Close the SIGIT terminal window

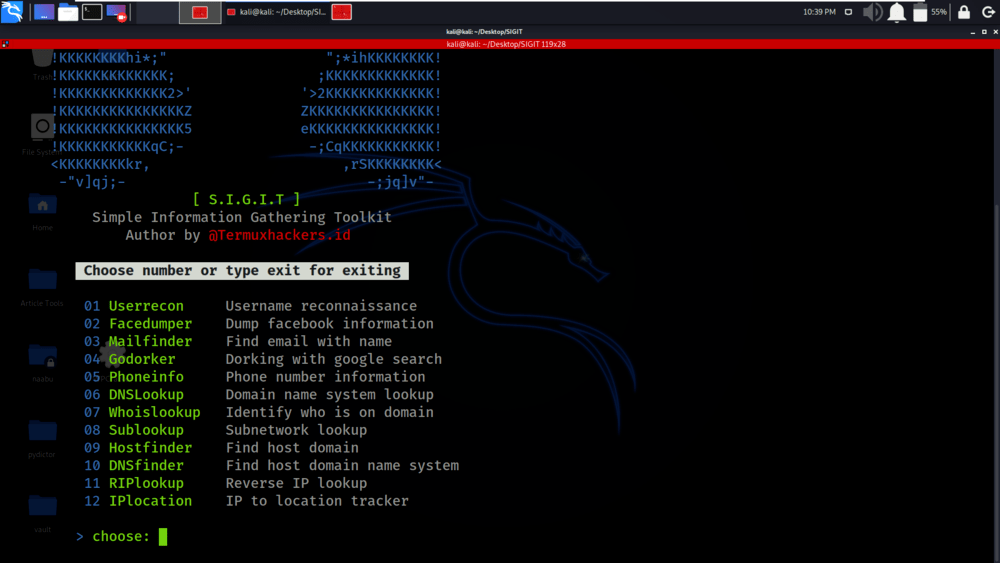pos(996,32)
